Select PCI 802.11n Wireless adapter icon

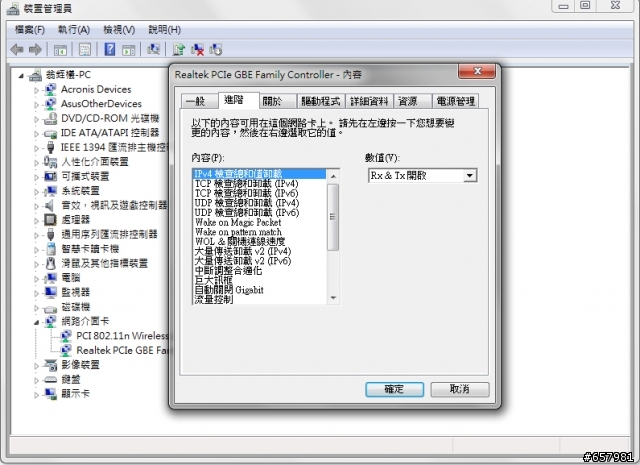pyautogui.click(x=65, y=336)
